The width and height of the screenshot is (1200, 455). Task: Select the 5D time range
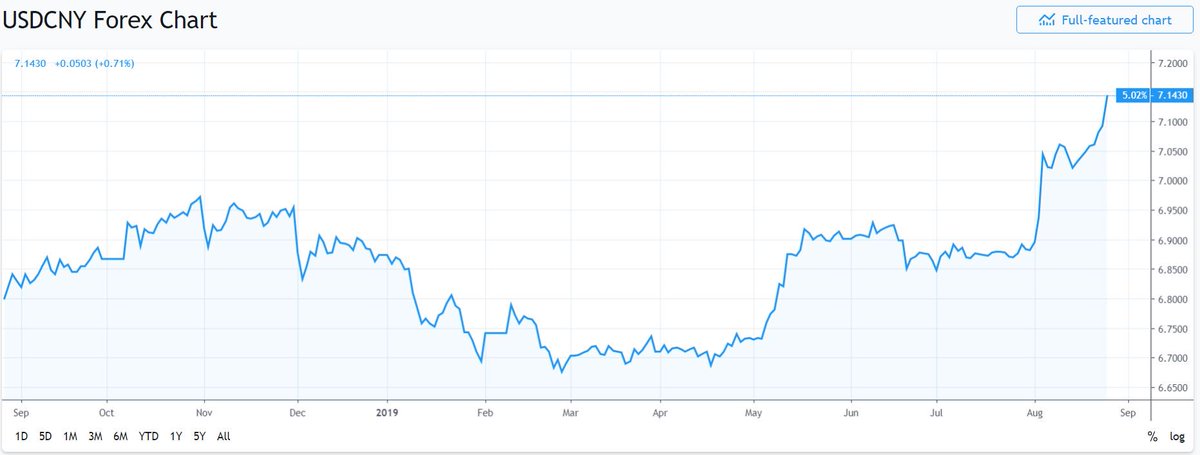46,436
